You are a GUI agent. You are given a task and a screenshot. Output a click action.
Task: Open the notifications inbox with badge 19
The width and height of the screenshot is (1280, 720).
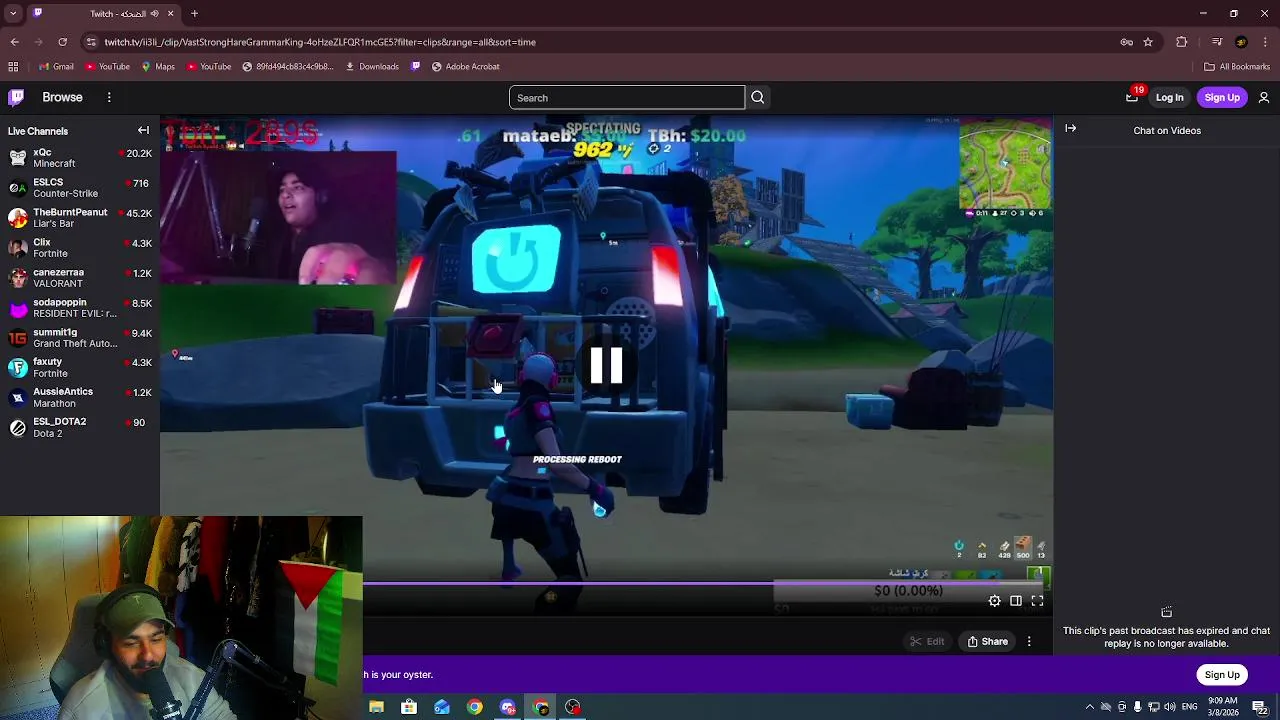click(x=1132, y=97)
